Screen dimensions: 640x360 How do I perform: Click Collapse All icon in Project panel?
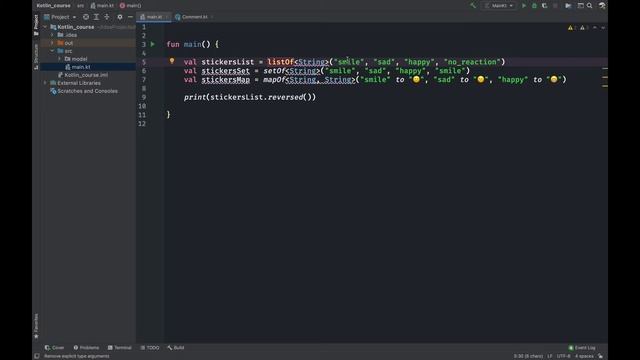(107, 17)
